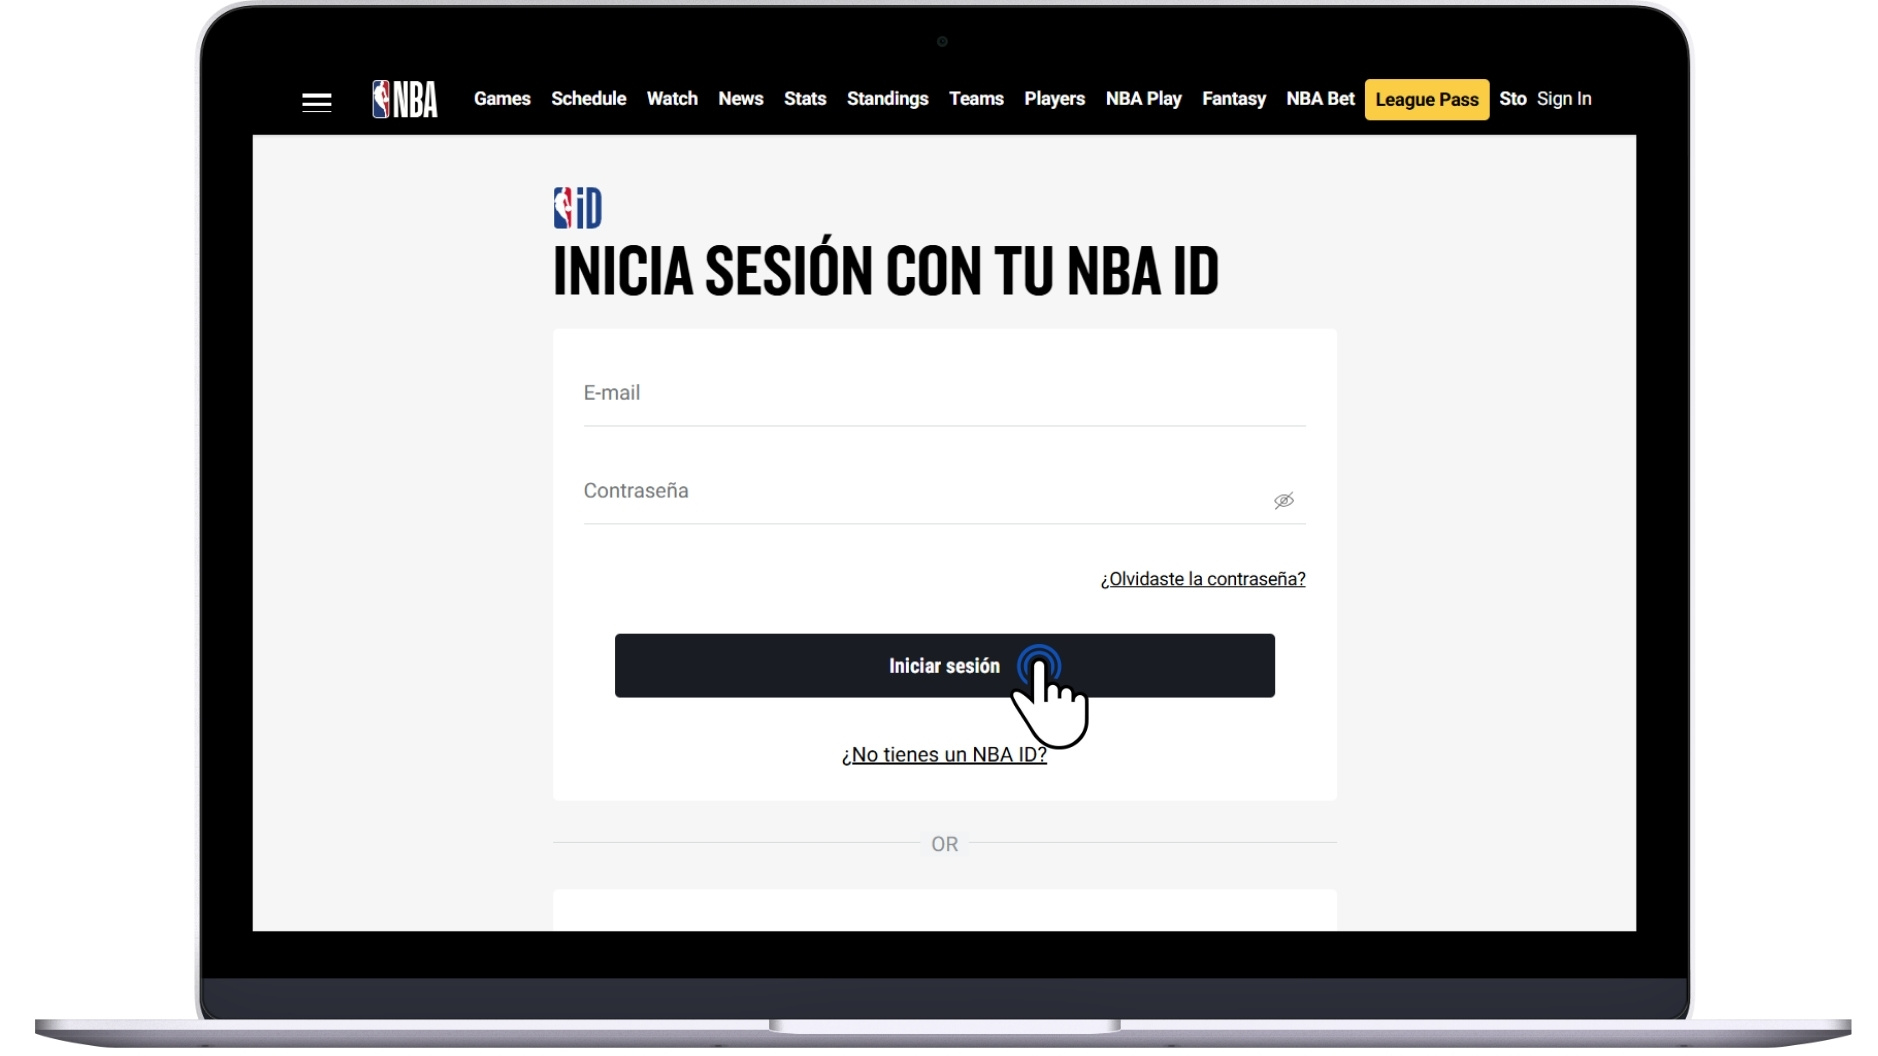The image size is (1878, 1056).
Task: Go to Players in navigation
Action: tap(1054, 99)
